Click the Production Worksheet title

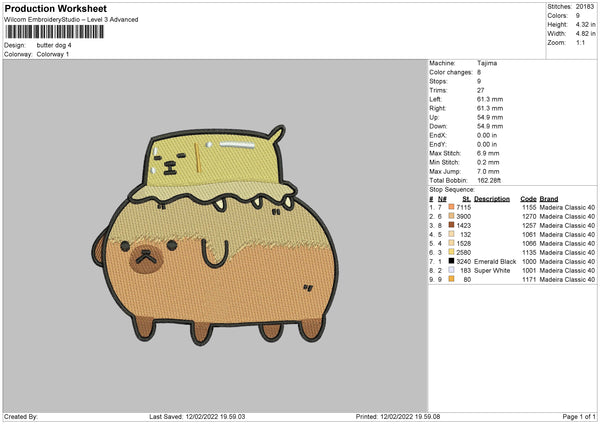[x=55, y=8]
